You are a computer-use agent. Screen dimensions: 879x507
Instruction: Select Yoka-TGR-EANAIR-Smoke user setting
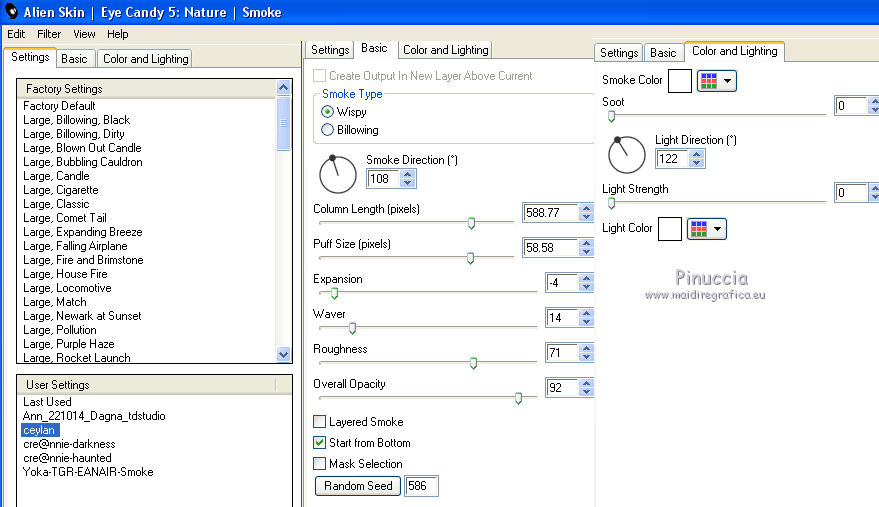(88, 472)
